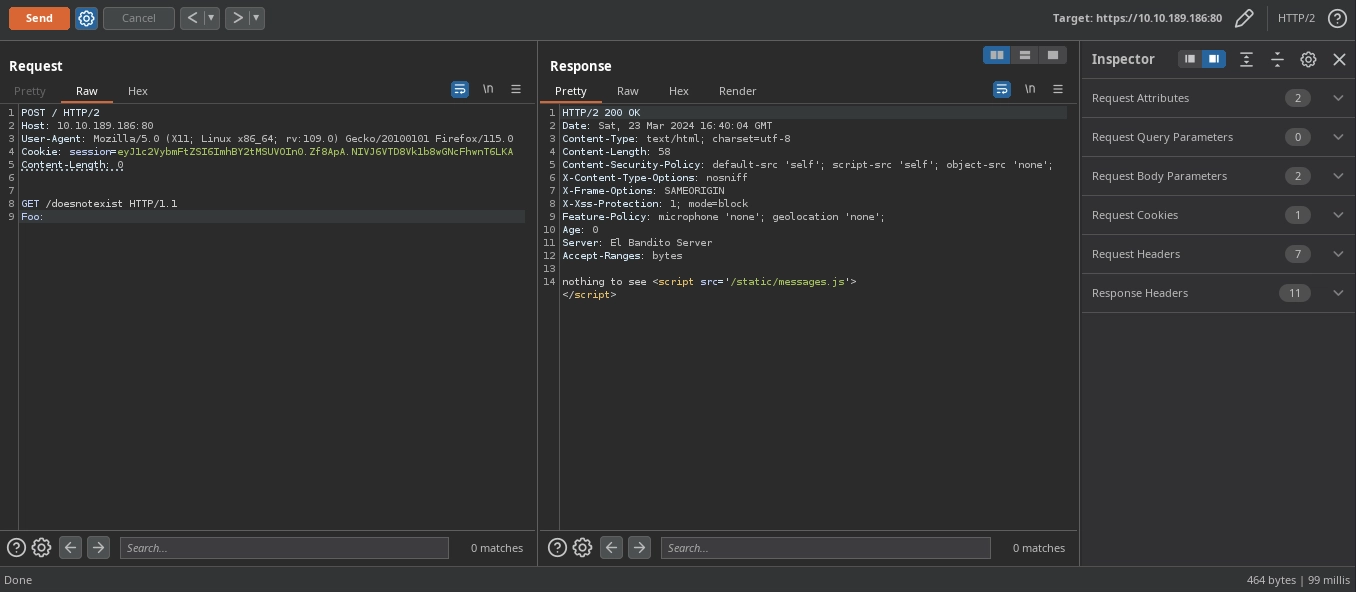Click the Send button

[39, 18]
